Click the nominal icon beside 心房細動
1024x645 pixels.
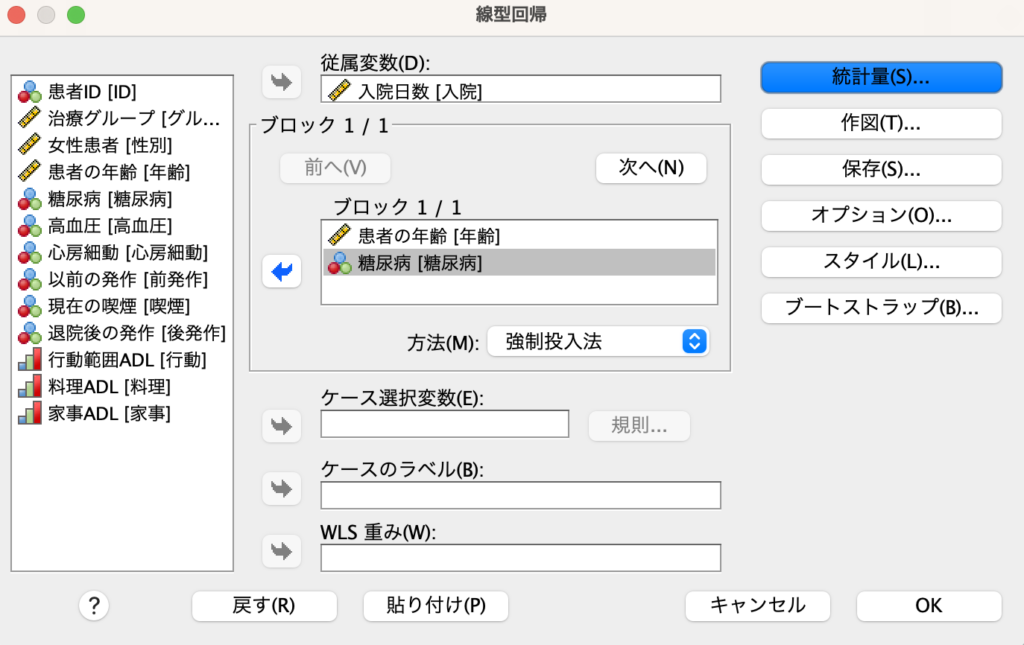pos(29,253)
